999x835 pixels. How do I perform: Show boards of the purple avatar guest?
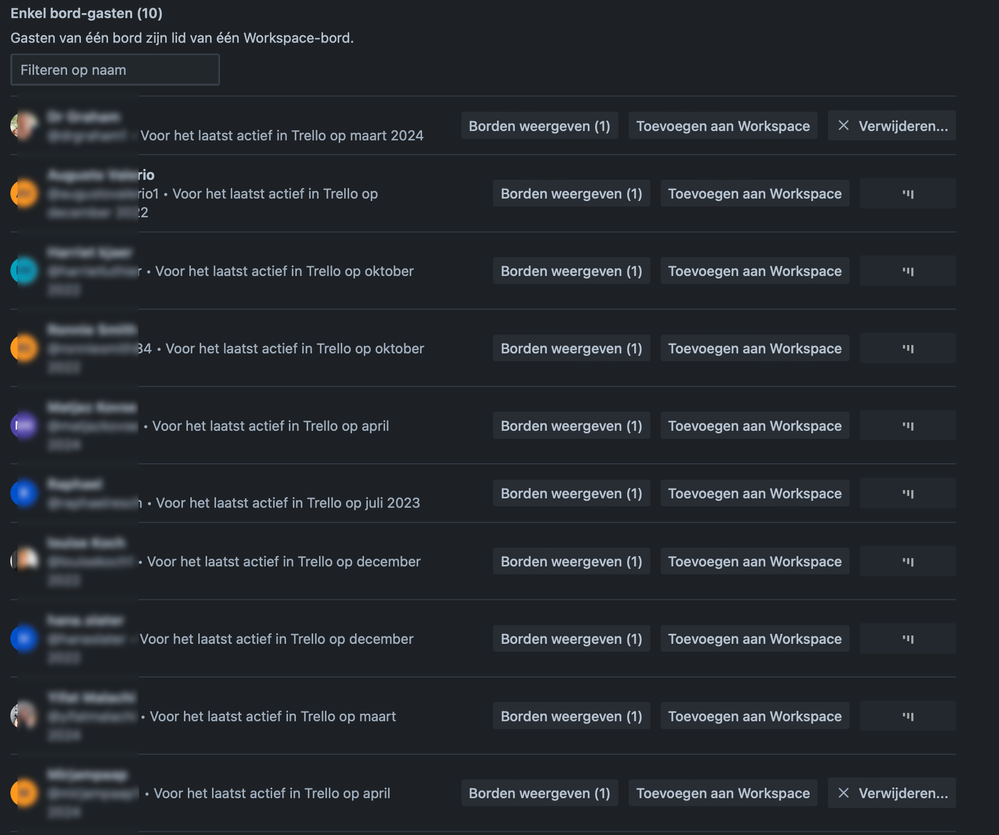(571, 425)
